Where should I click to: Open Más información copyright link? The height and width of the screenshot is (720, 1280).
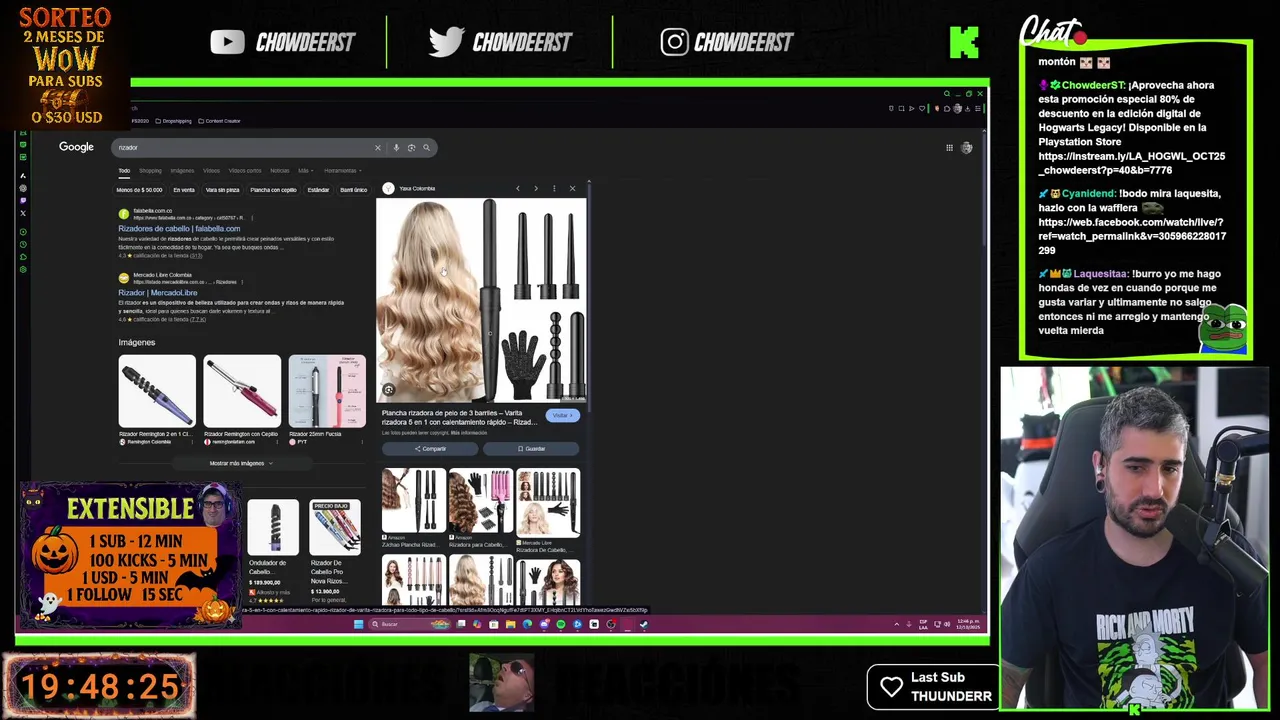pyautogui.click(x=468, y=433)
